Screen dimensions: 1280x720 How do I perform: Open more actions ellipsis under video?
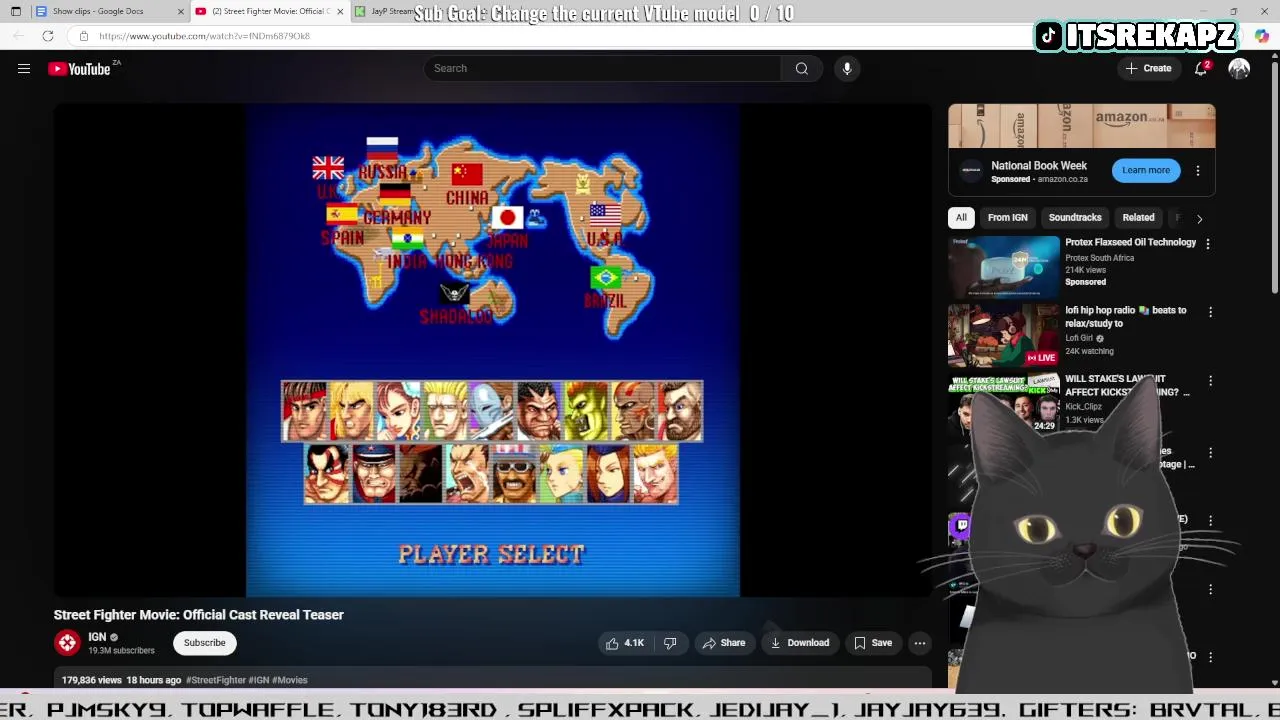pyautogui.click(x=920, y=643)
